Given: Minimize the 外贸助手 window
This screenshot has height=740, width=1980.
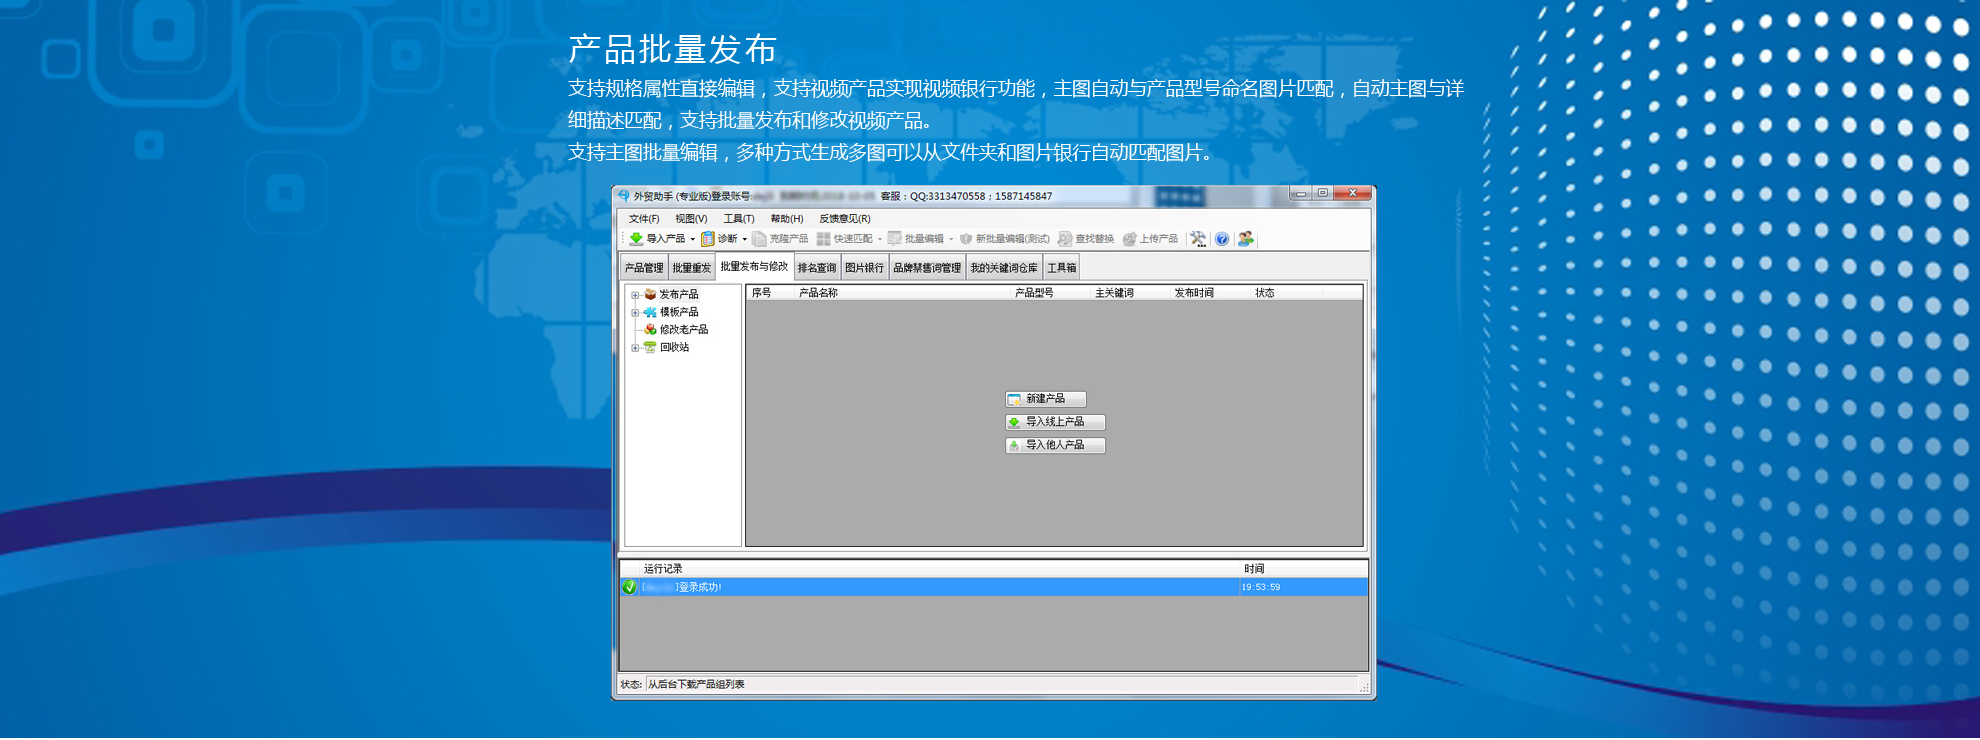Looking at the screenshot, I should (1300, 193).
